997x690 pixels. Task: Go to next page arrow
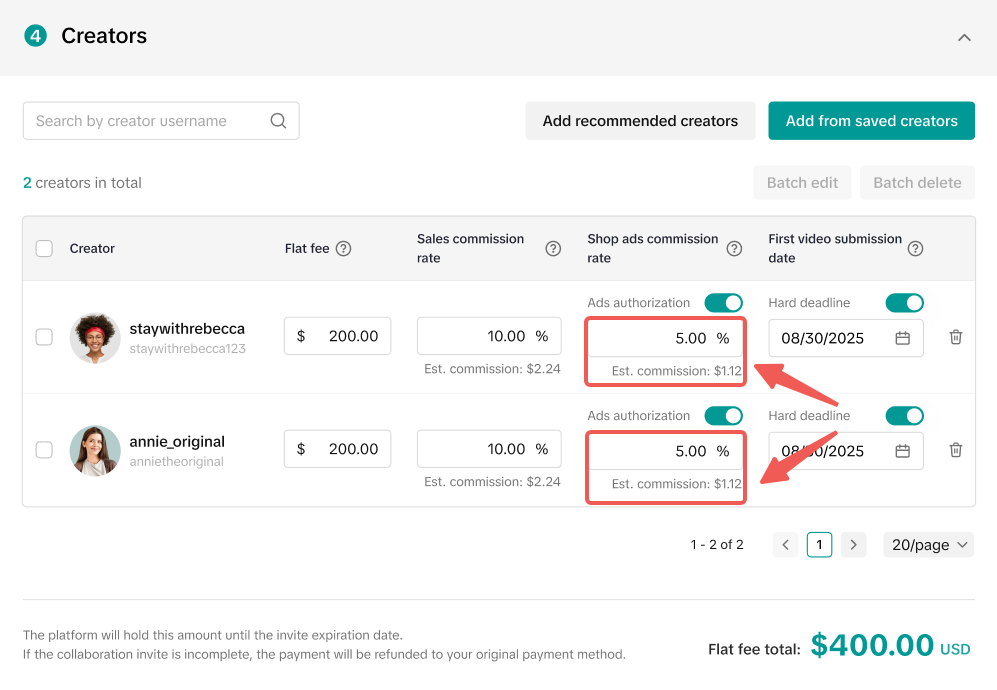(853, 545)
